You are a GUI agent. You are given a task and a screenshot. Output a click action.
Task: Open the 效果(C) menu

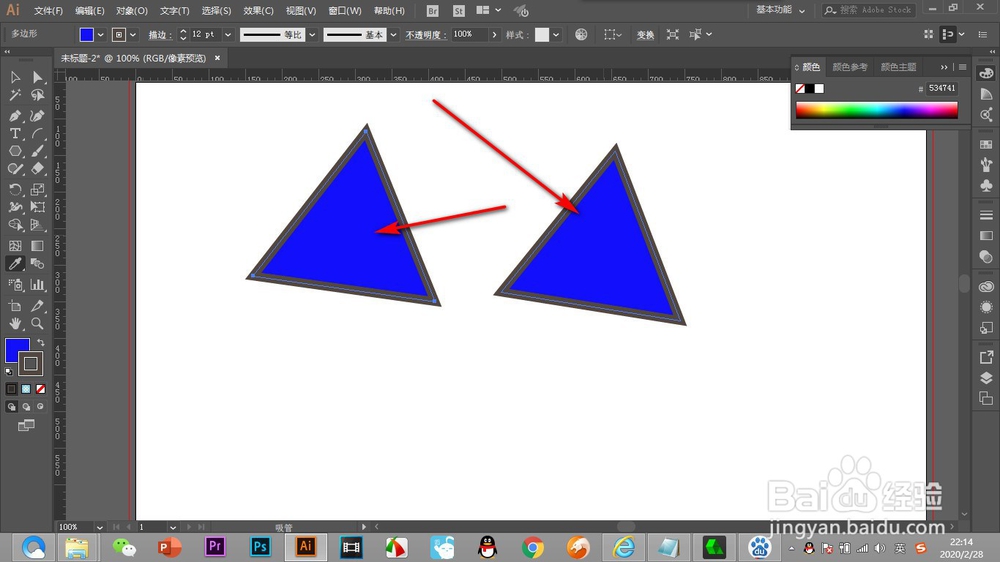click(258, 11)
